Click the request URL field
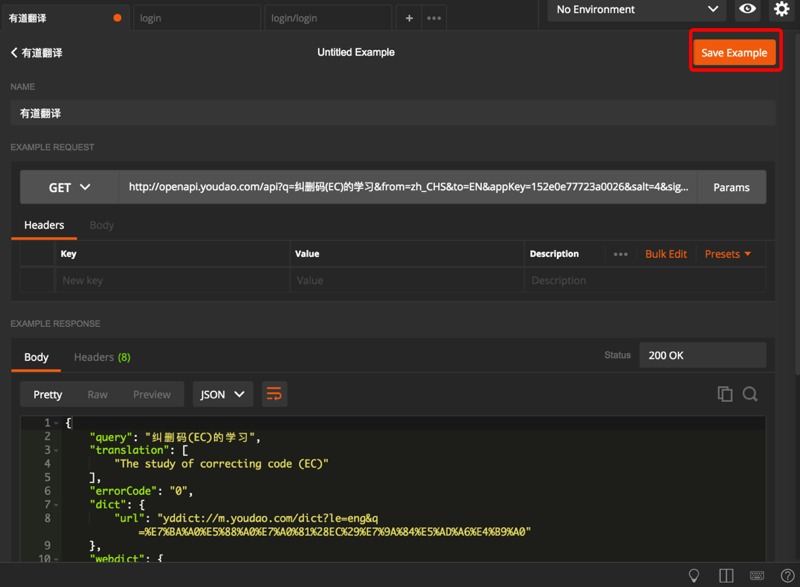 tap(408, 187)
